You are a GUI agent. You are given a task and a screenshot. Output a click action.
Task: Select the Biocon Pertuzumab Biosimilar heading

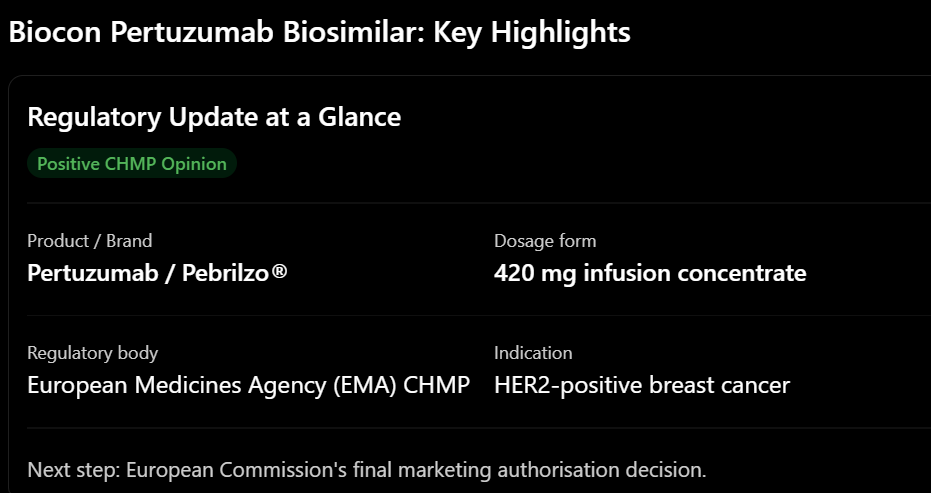(x=319, y=33)
